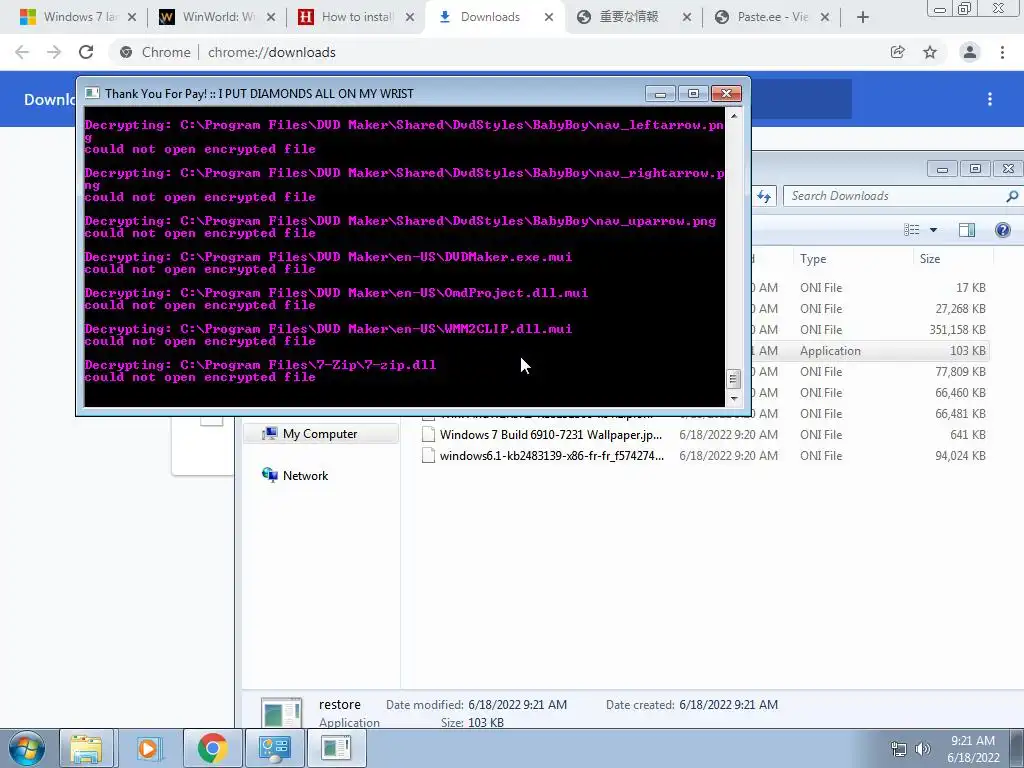Select the 17 KB ONI File row
Image resolution: width=1024 pixels, height=768 pixels.
[870, 288]
